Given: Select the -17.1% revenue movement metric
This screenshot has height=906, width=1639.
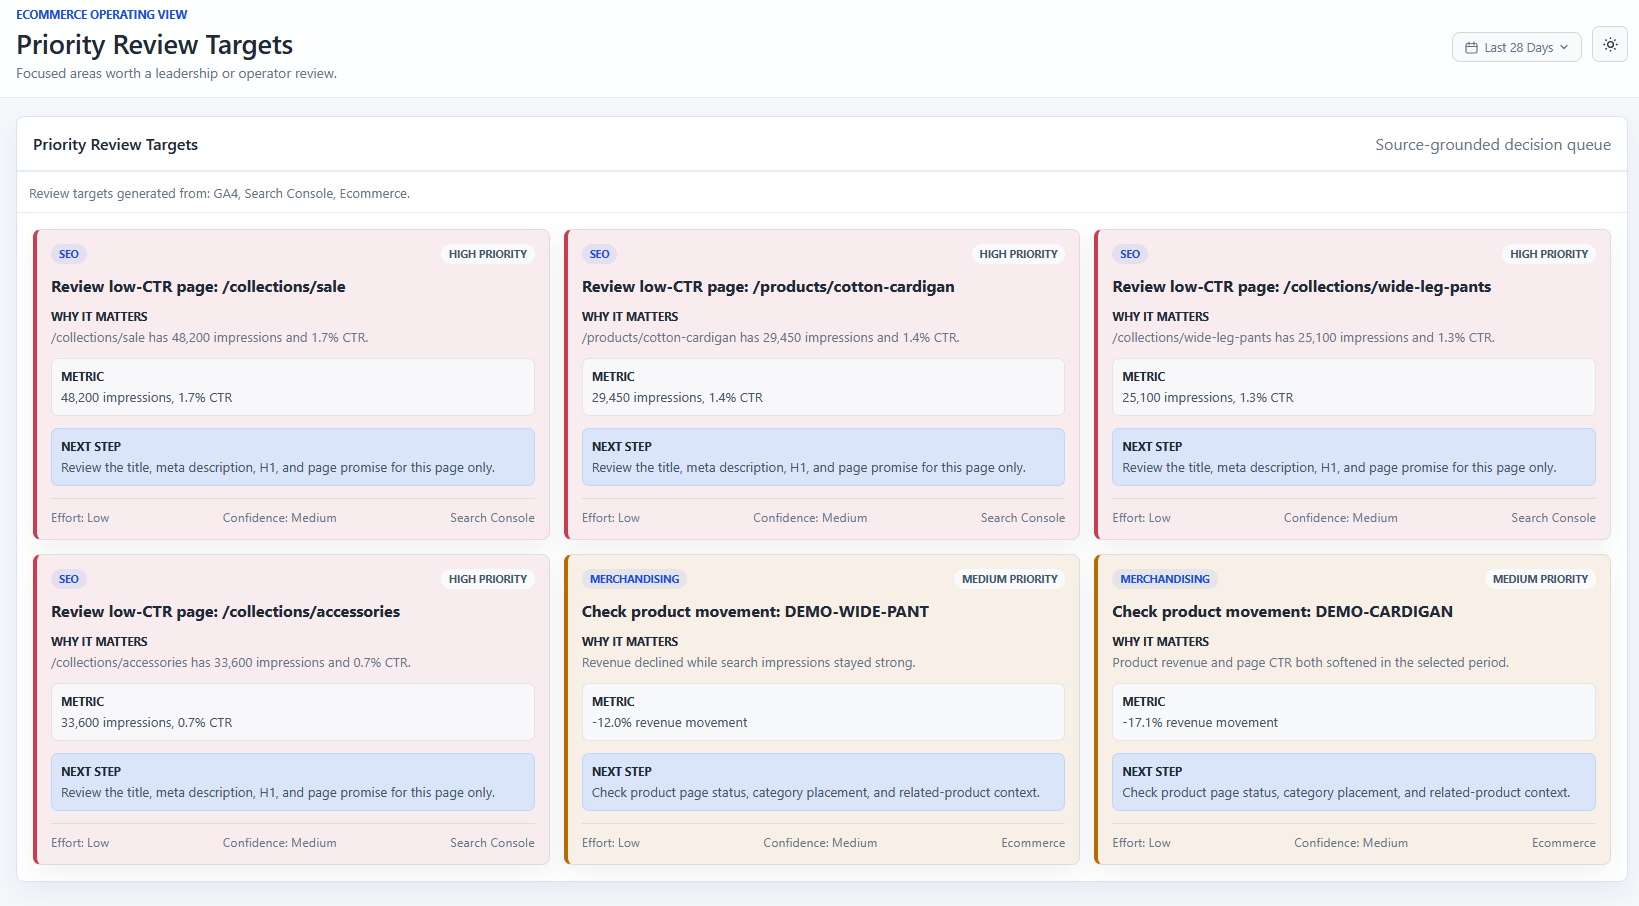Looking at the screenshot, I should coord(1200,723).
